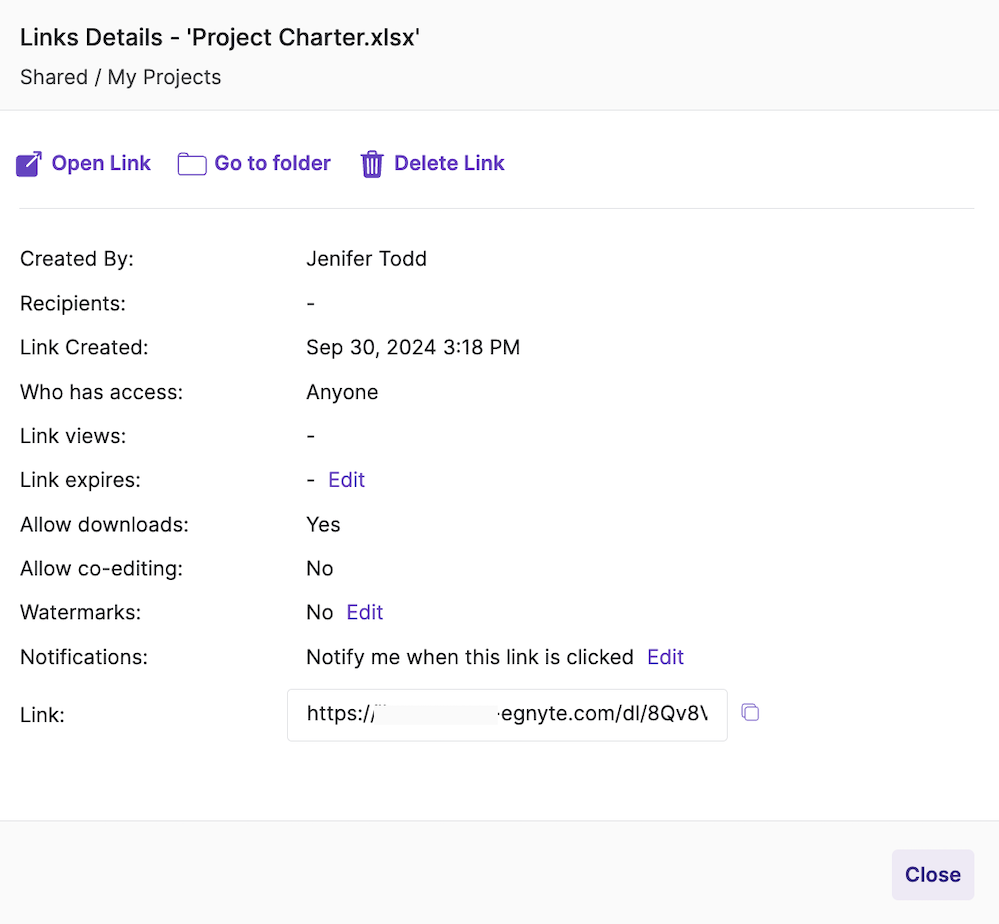Open the link via 'Open Link' text
This screenshot has width=999, height=924.
(101, 163)
